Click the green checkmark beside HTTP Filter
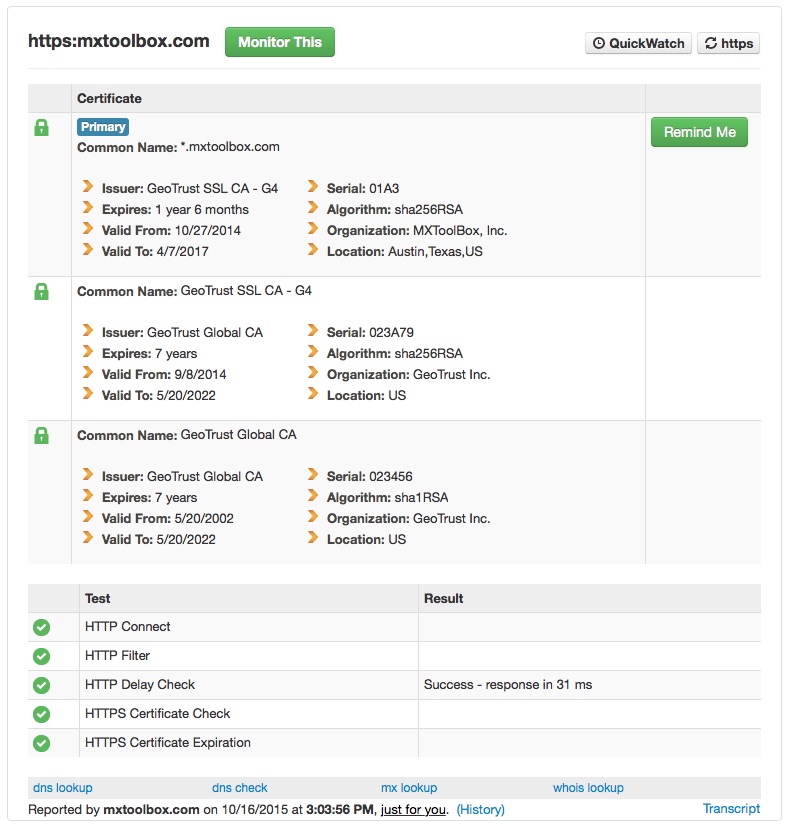The image size is (788, 825). [42, 656]
